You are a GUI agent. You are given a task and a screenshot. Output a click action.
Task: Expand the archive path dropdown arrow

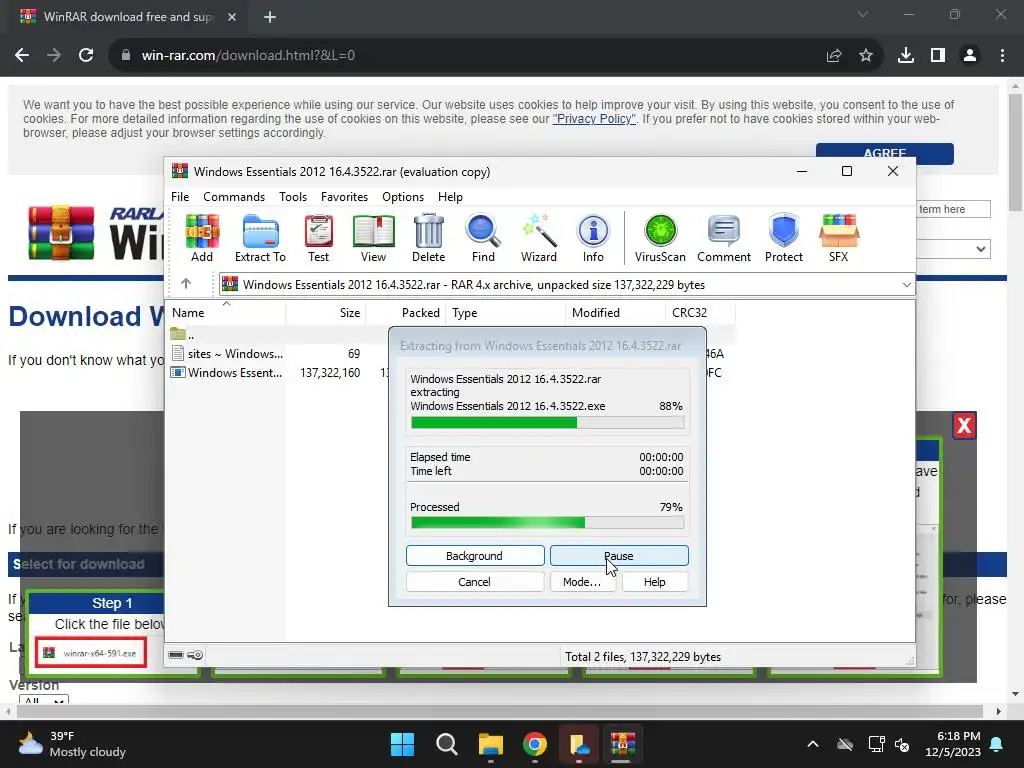[x=906, y=285]
